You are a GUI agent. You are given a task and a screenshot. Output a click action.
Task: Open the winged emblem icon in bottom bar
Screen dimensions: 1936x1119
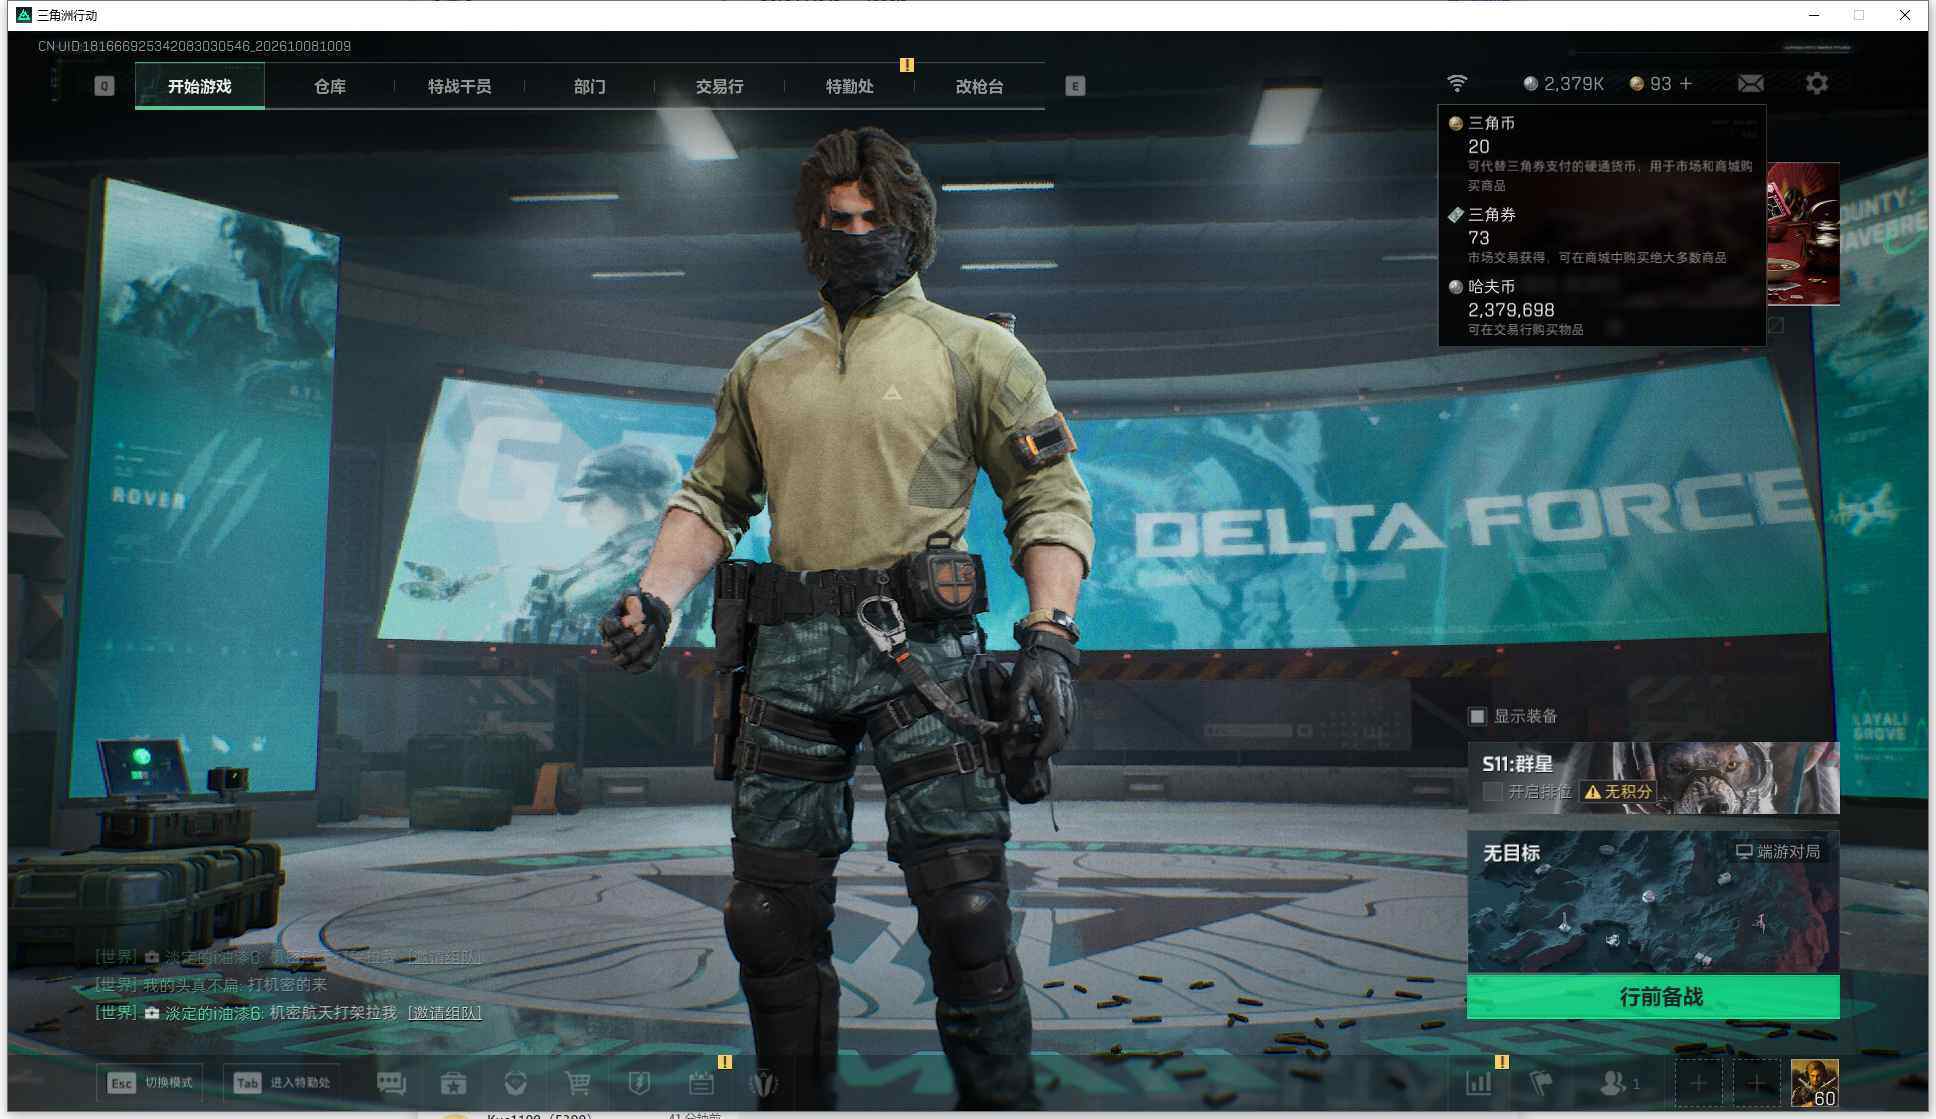764,1083
